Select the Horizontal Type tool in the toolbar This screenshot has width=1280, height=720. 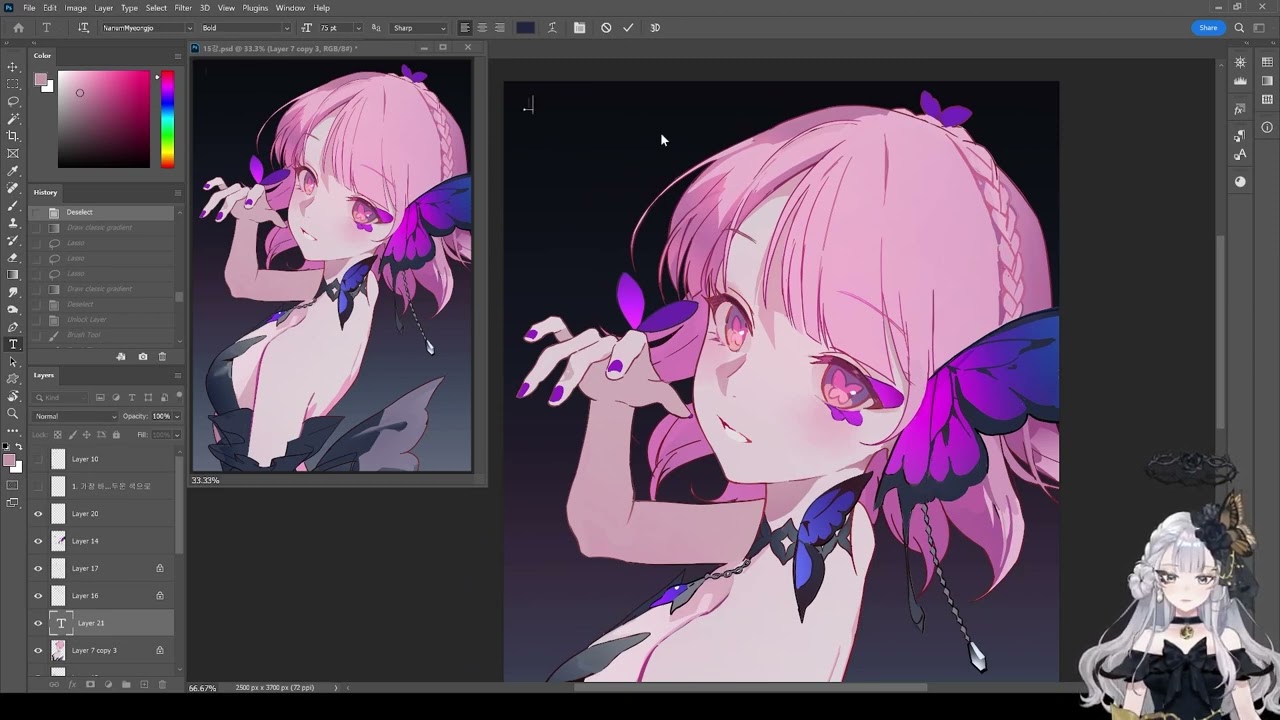[x=13, y=344]
